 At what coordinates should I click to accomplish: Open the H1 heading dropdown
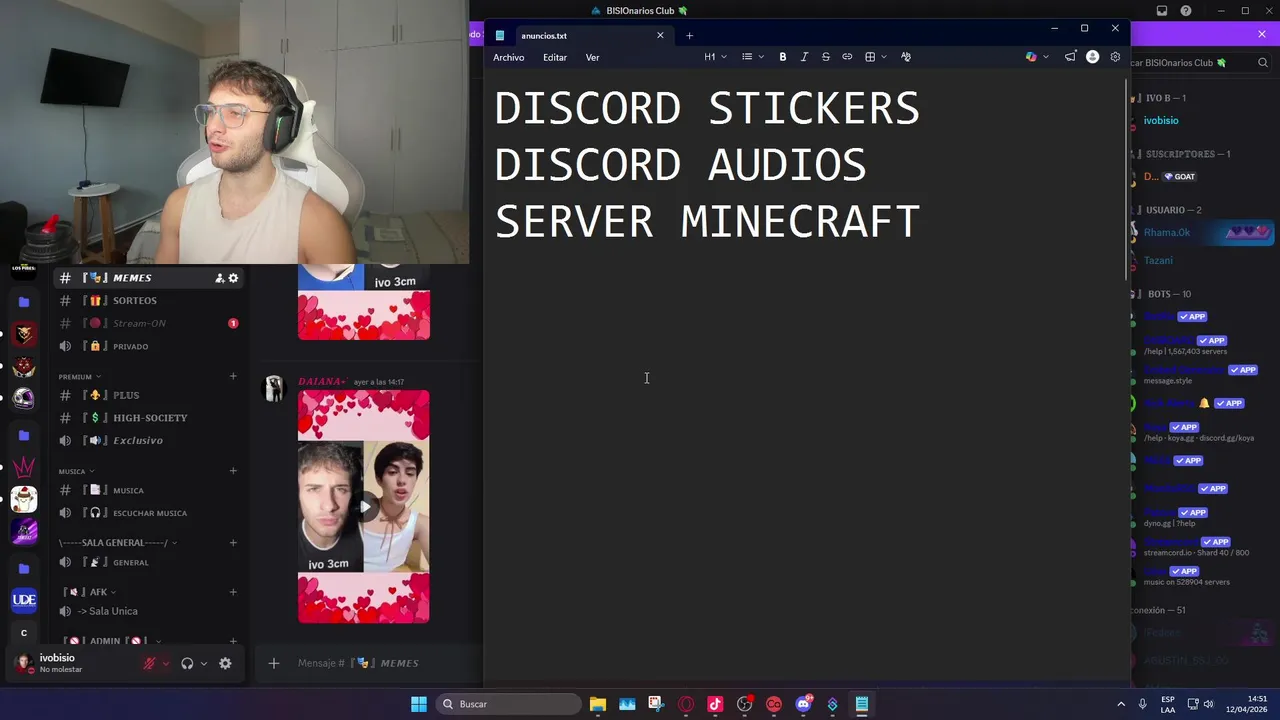[x=715, y=57]
